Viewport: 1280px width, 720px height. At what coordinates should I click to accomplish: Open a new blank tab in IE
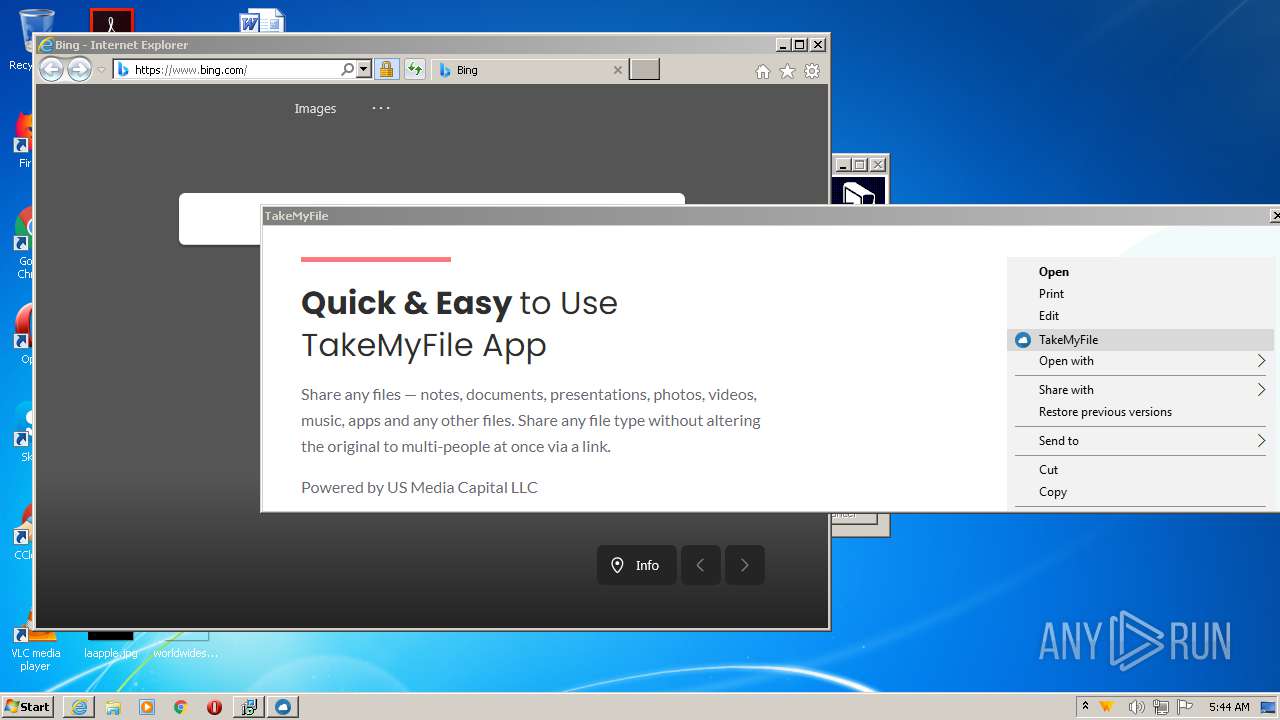[644, 69]
